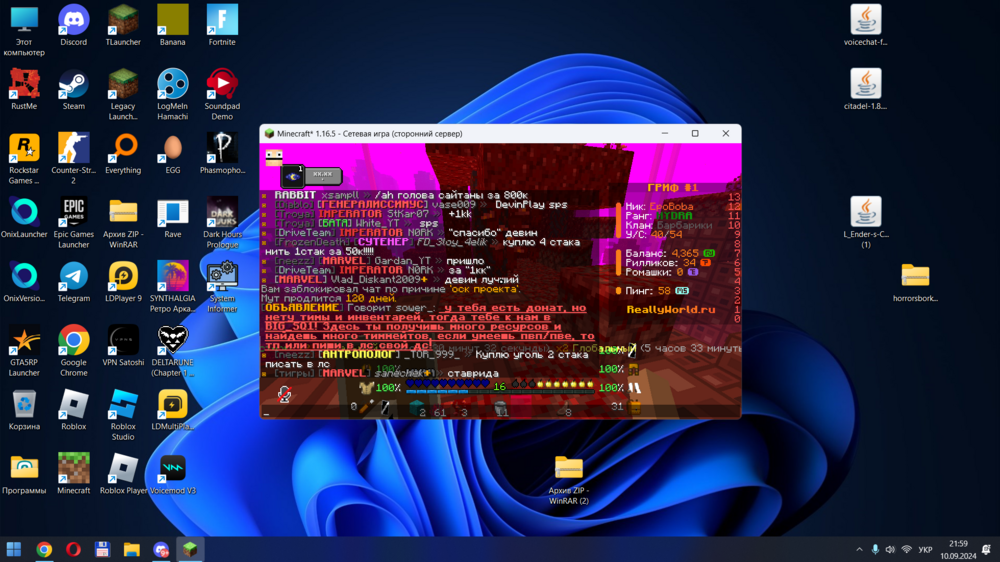Image resolution: width=1000 pixels, height=562 pixels.
Task: Launch Minecraft desktop shortcut
Action: (x=73, y=474)
